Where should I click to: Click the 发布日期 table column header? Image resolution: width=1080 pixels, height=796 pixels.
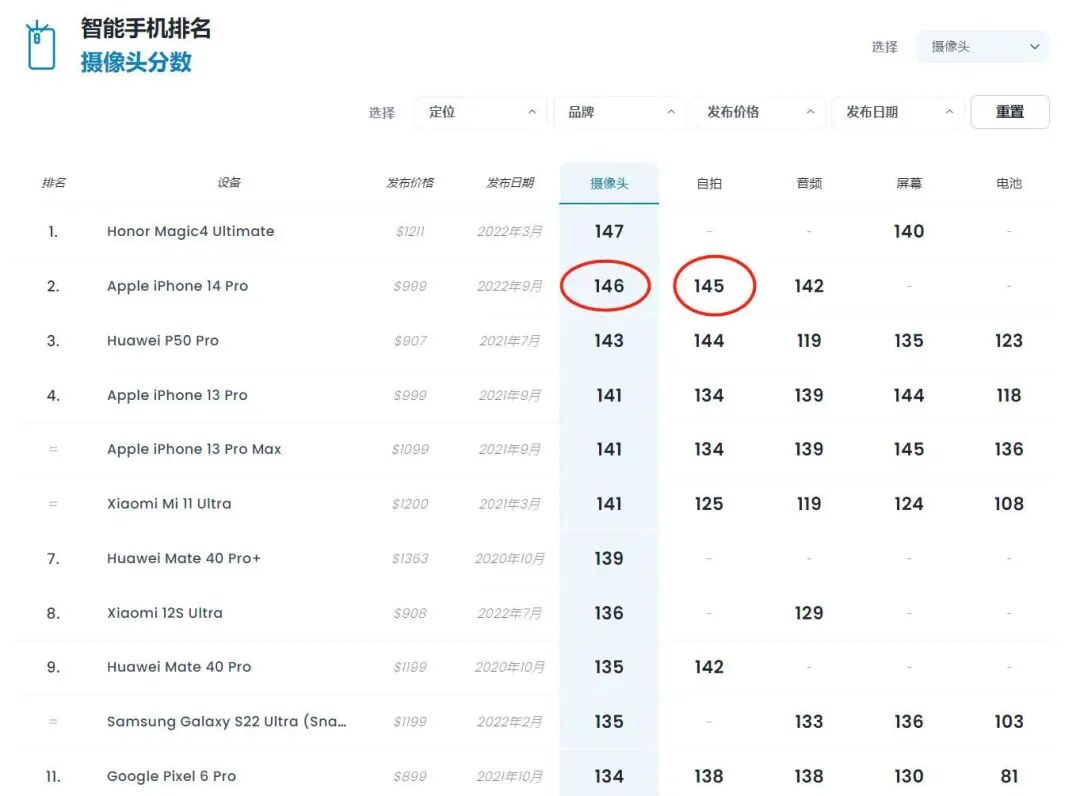[510, 182]
